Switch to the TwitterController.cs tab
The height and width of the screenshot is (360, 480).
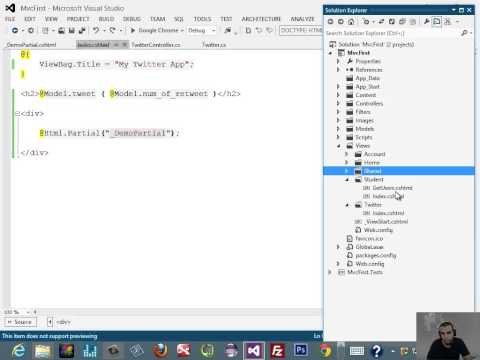[156, 45]
